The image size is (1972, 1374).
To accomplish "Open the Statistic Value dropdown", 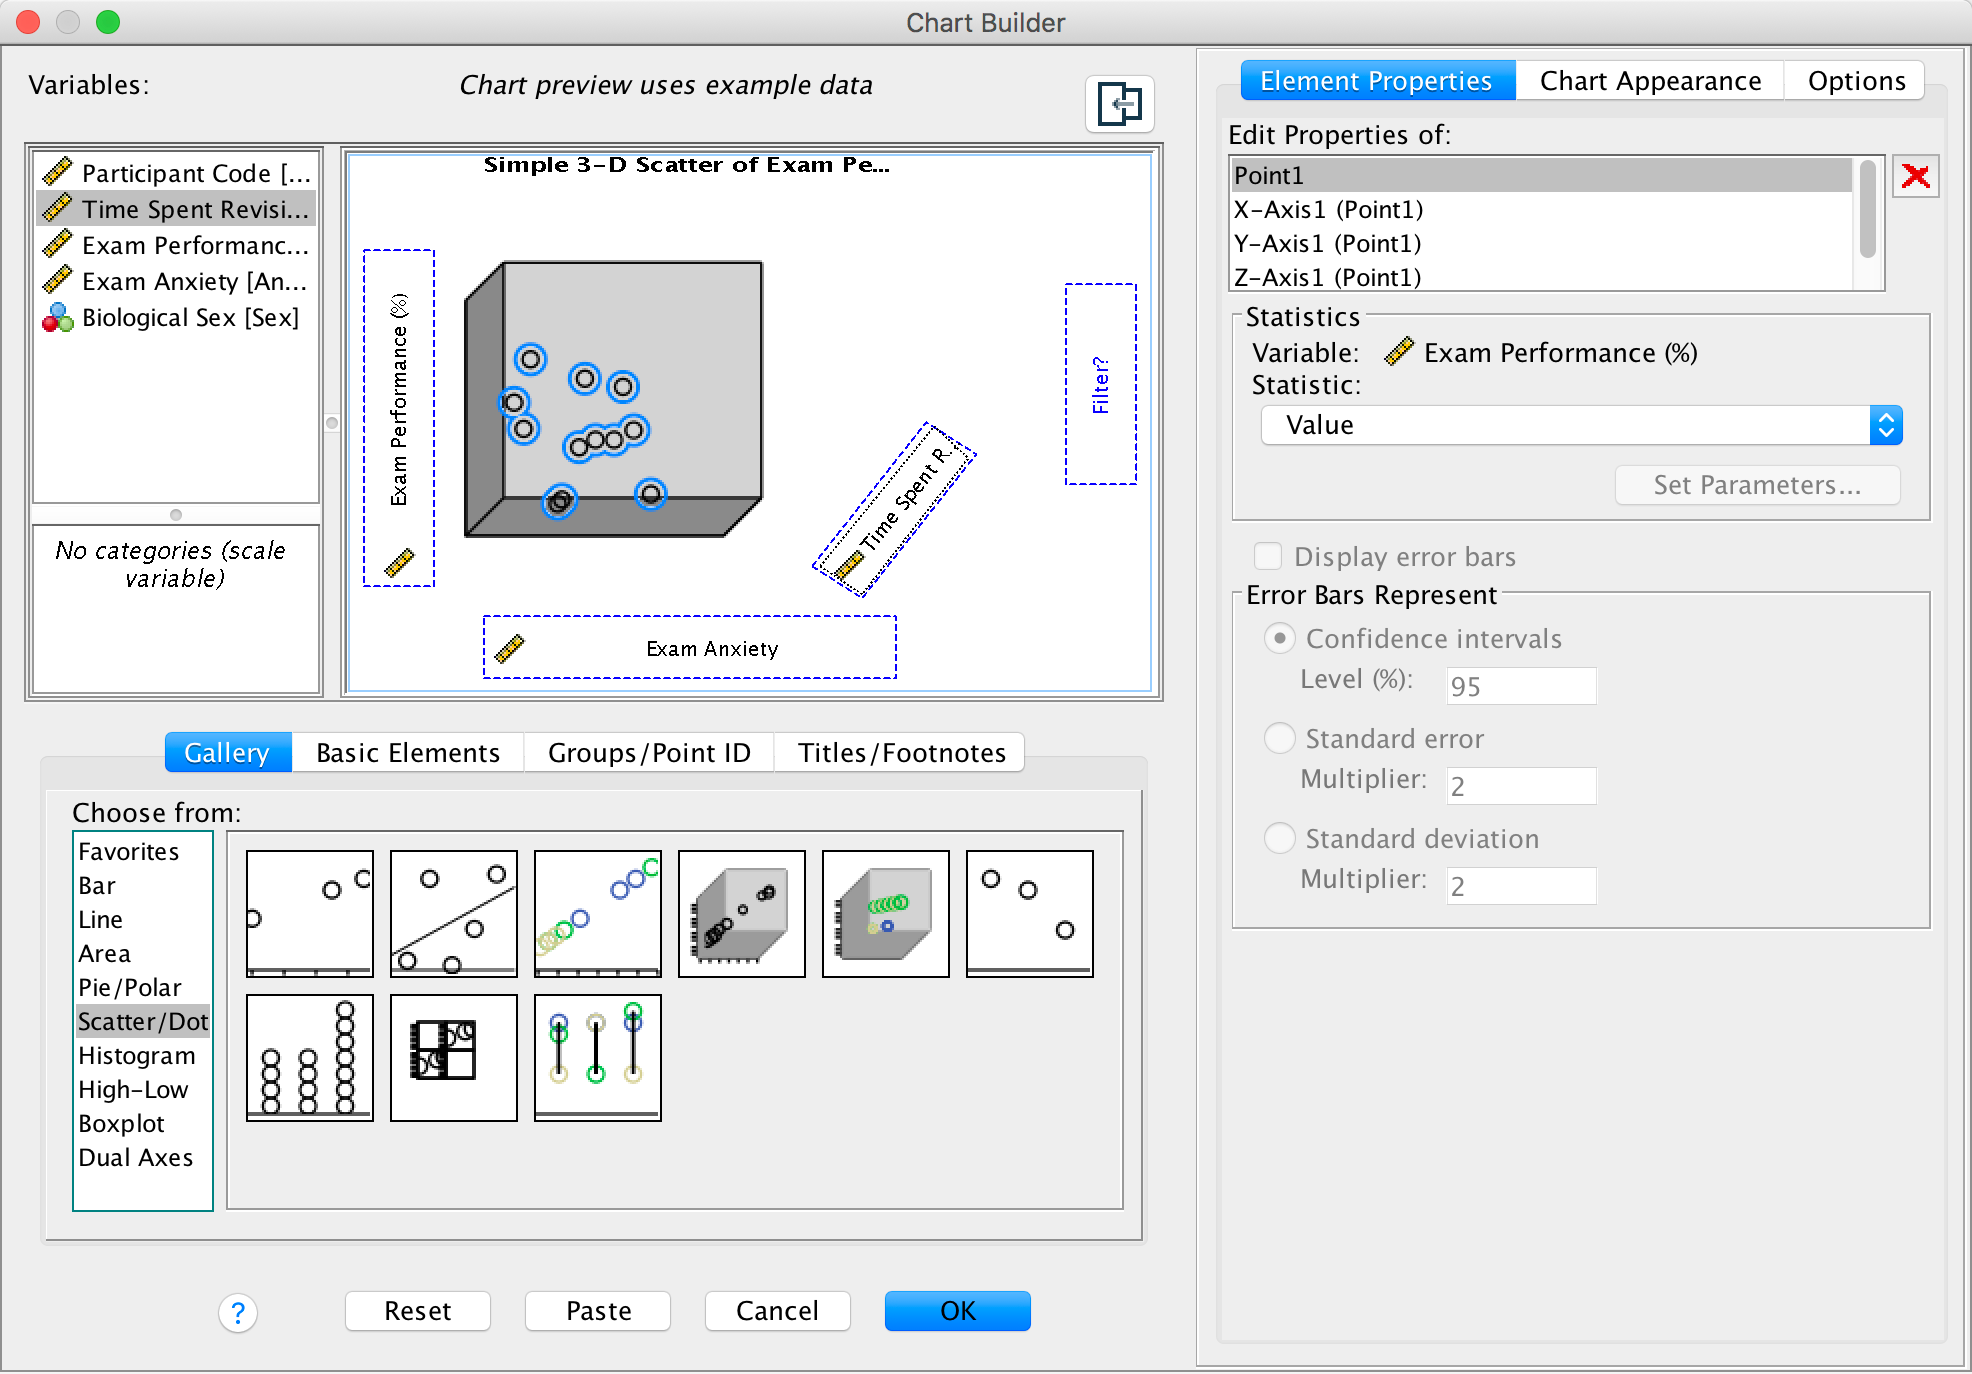I will (1581, 425).
